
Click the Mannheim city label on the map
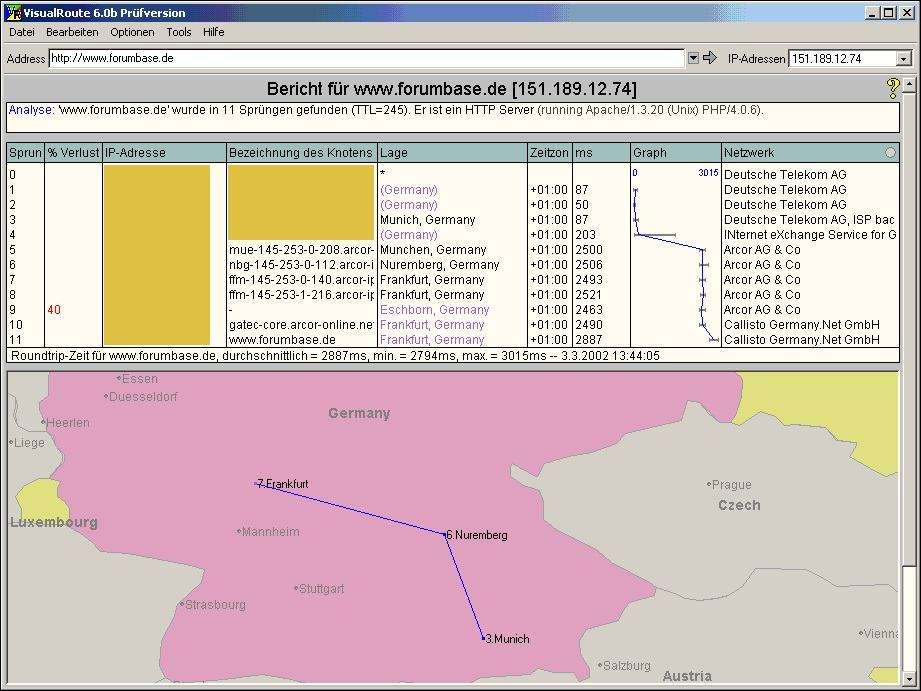click(268, 532)
